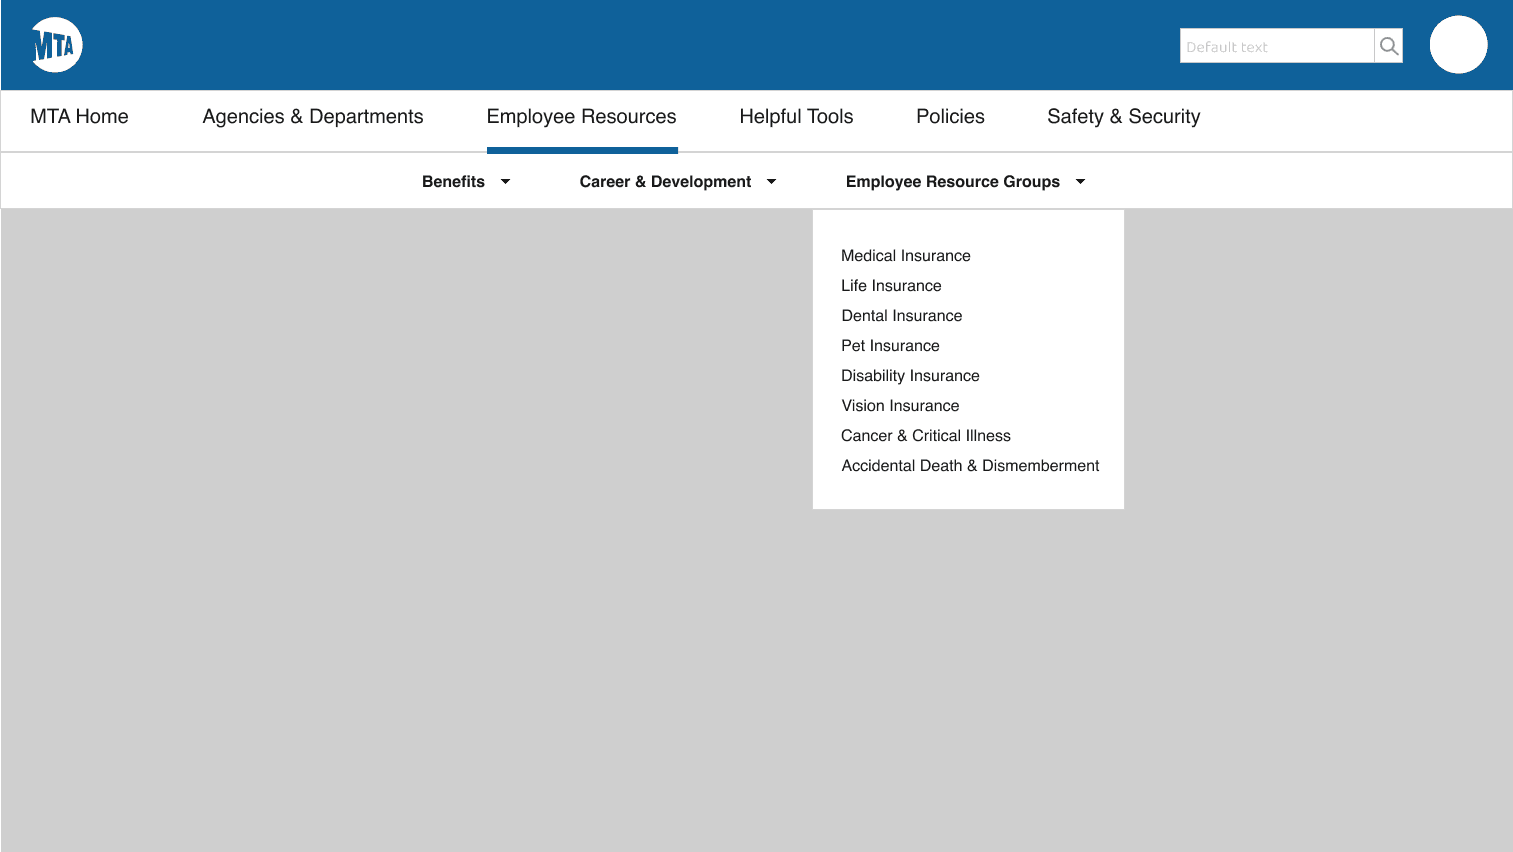Click the search magnifying glass icon
Viewport: 1513px width, 852px height.
tap(1389, 45)
